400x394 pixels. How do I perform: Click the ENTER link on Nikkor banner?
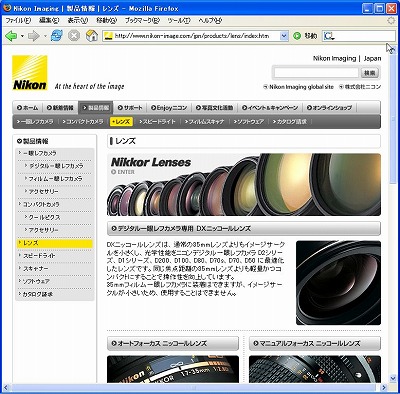click(x=123, y=172)
